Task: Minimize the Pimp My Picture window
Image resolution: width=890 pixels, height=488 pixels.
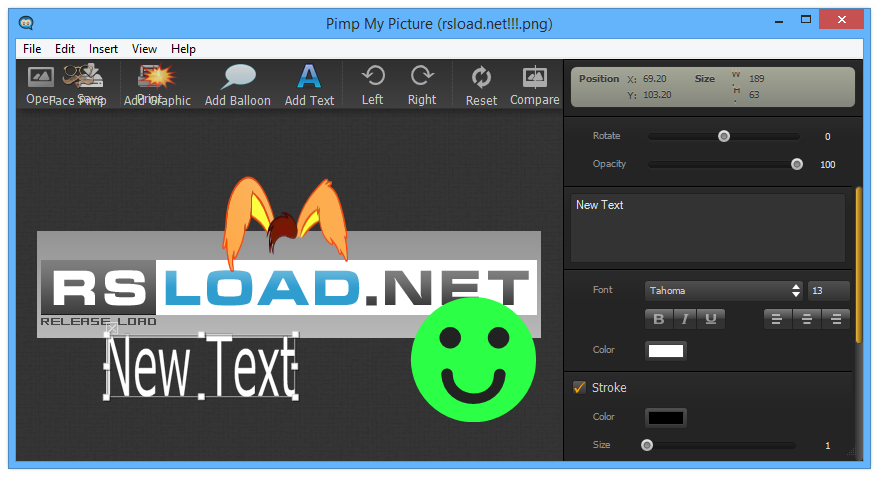Action: (779, 21)
